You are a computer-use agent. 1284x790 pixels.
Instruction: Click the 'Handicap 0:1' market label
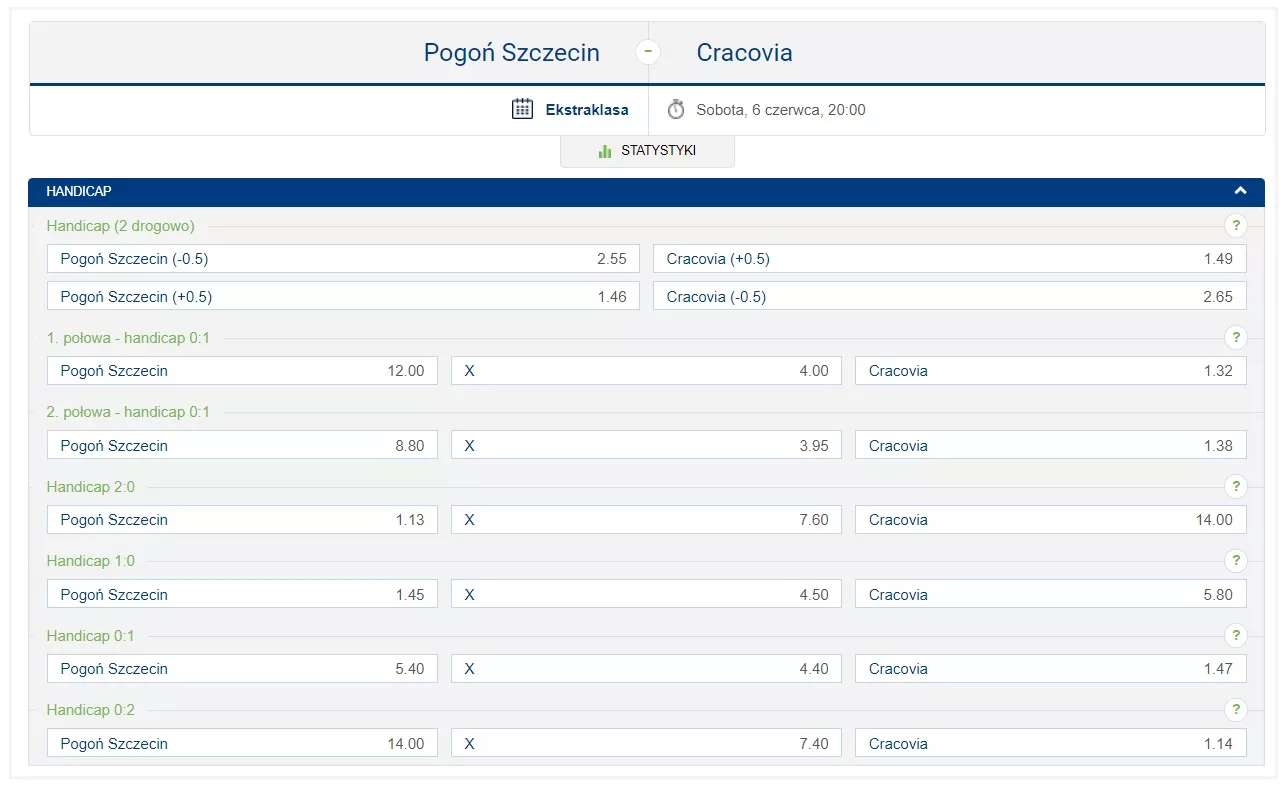point(90,636)
